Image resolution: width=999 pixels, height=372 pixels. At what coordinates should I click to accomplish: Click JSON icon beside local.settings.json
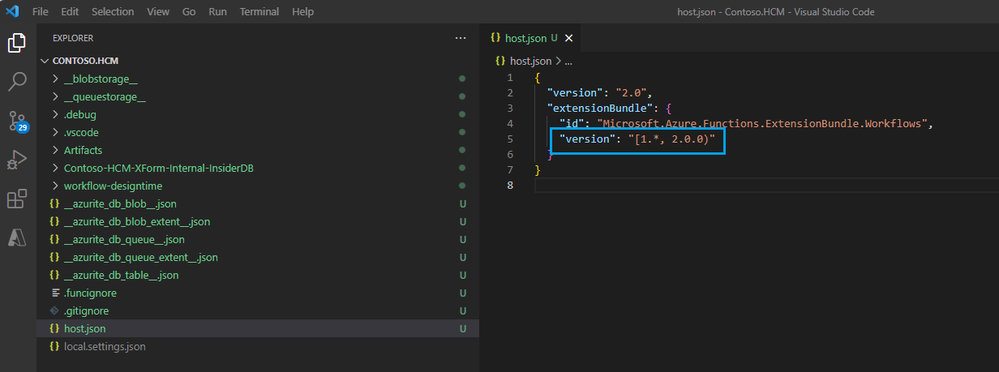tap(55, 347)
